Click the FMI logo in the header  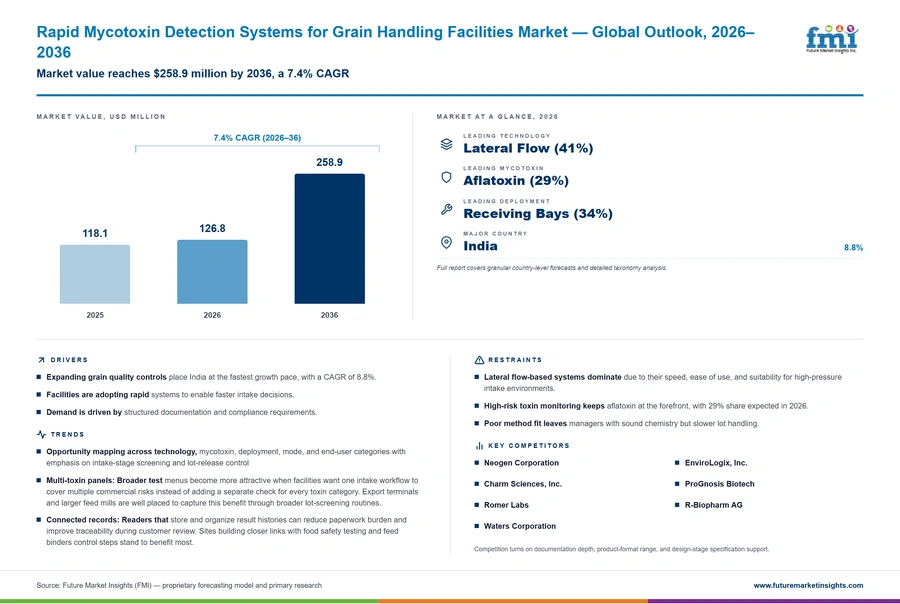(832, 39)
